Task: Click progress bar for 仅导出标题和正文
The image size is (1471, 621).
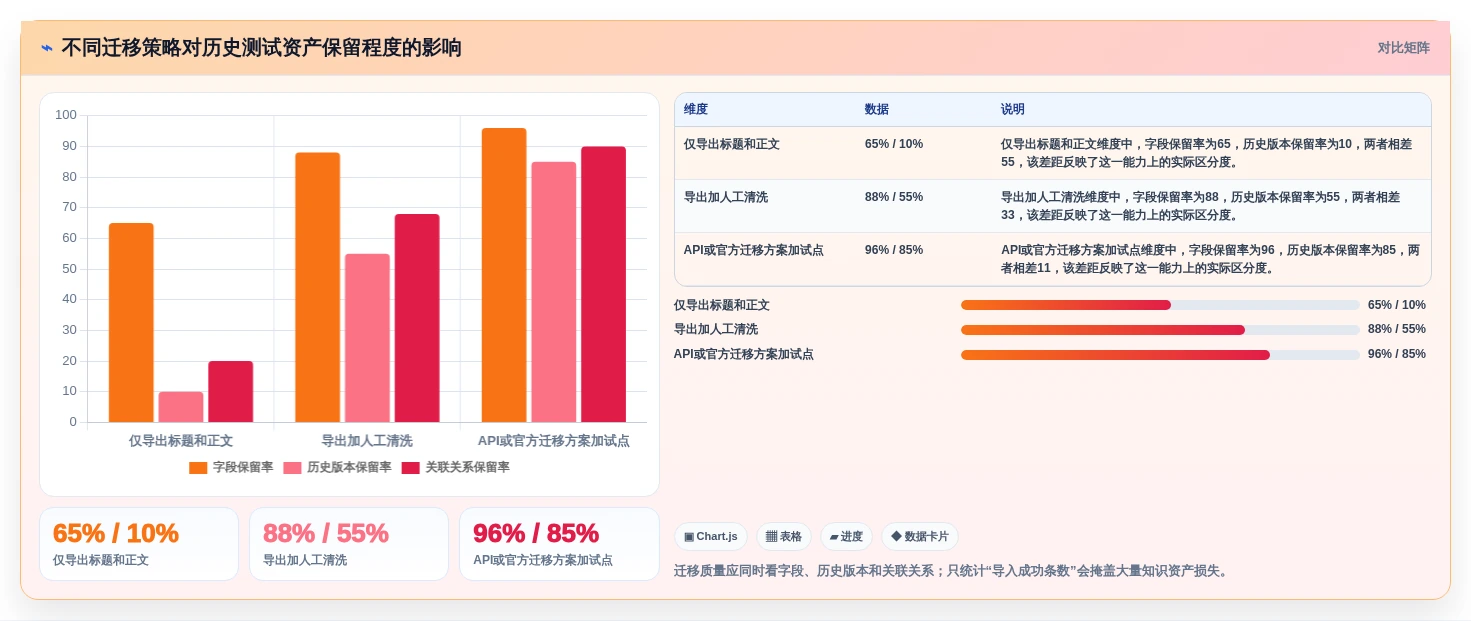Action: 1160,305
